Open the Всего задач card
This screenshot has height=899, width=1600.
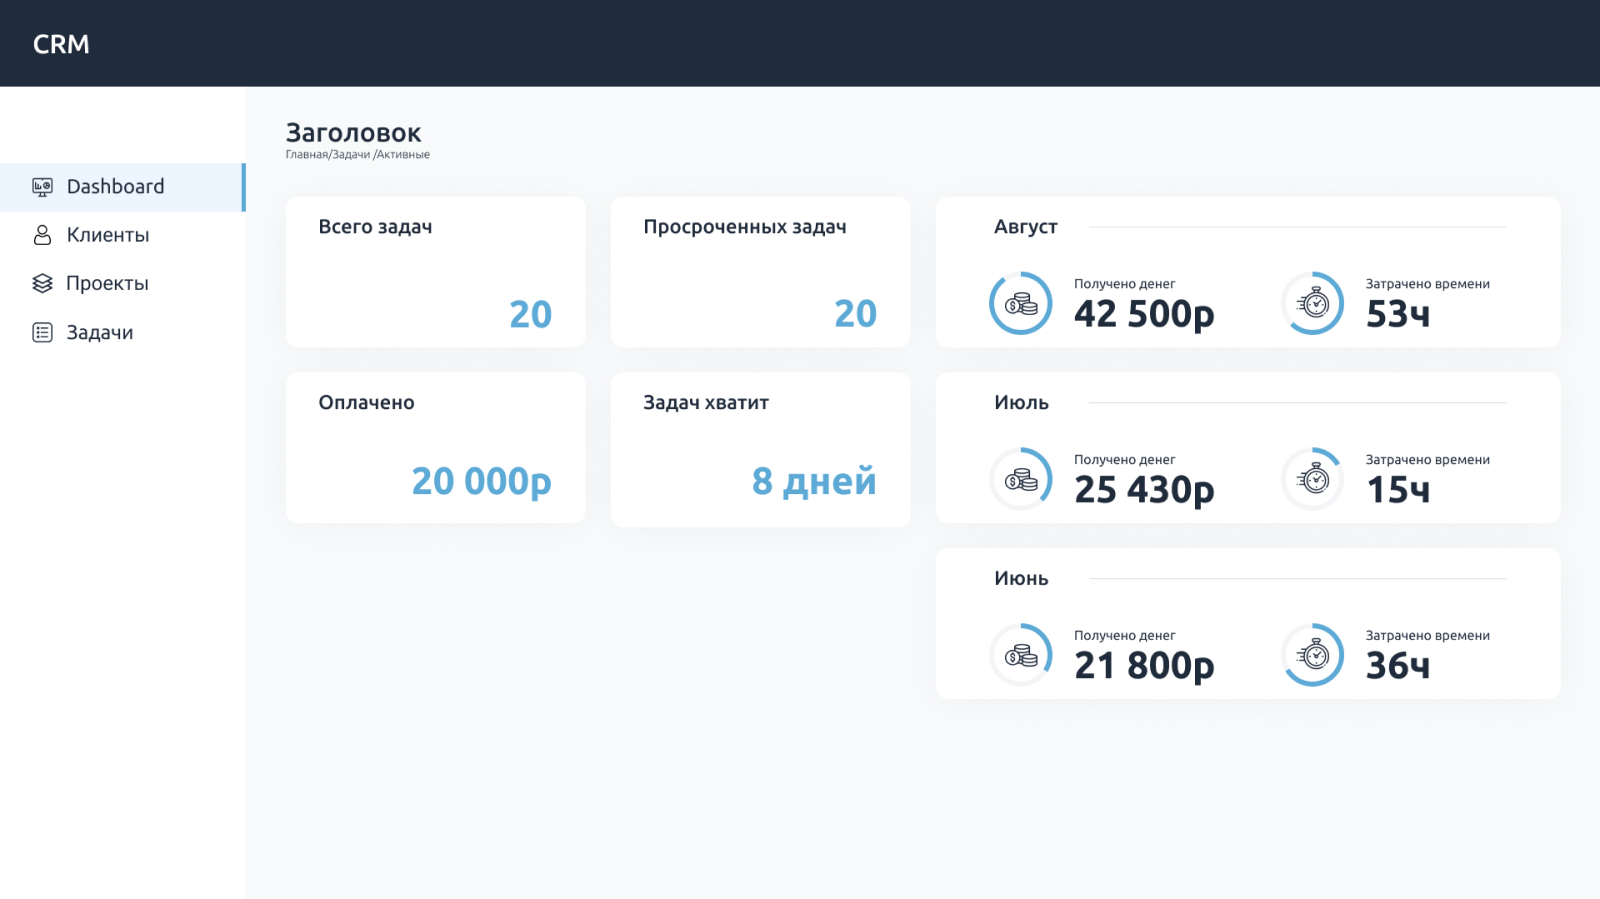click(x=435, y=272)
